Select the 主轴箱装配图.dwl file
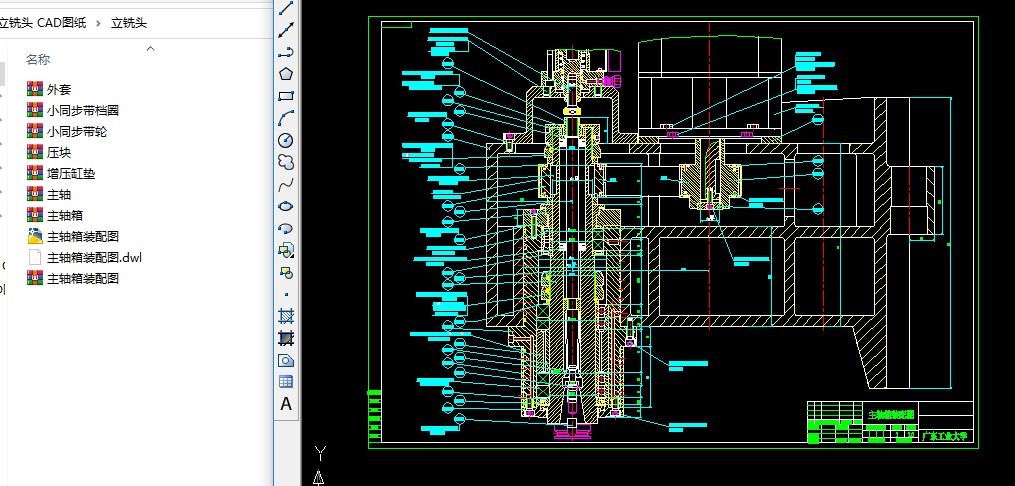The image size is (1015, 486). [94, 257]
